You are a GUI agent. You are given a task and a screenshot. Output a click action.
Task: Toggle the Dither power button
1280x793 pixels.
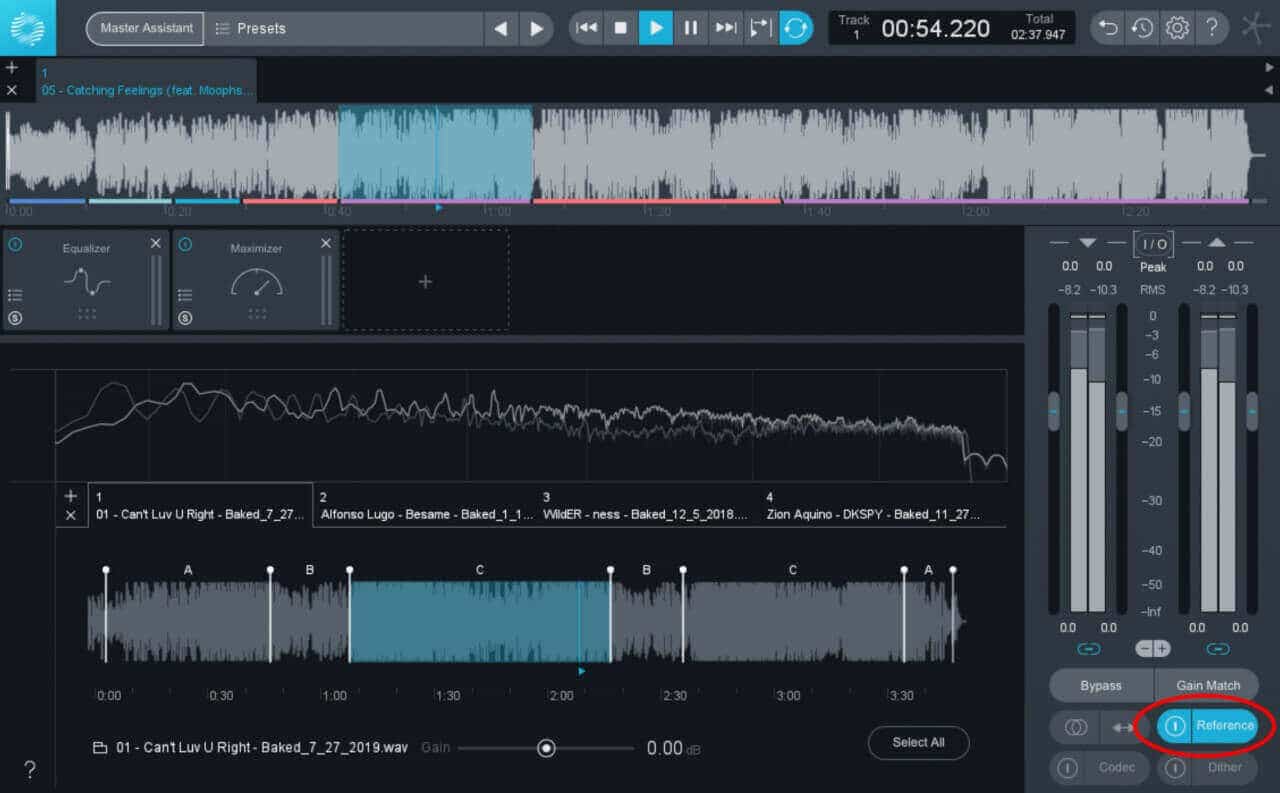1176,767
